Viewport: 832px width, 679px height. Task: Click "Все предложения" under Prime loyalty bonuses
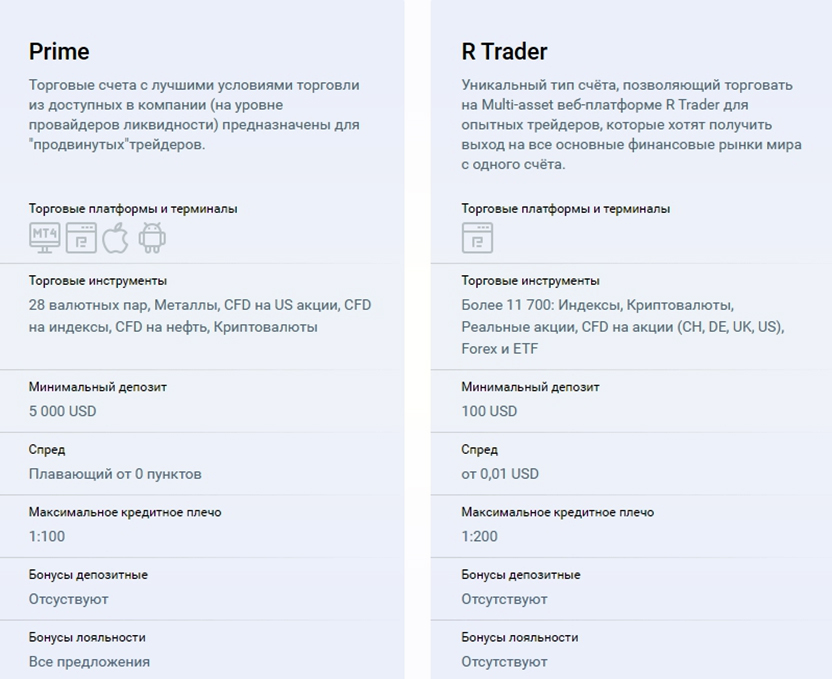(89, 661)
